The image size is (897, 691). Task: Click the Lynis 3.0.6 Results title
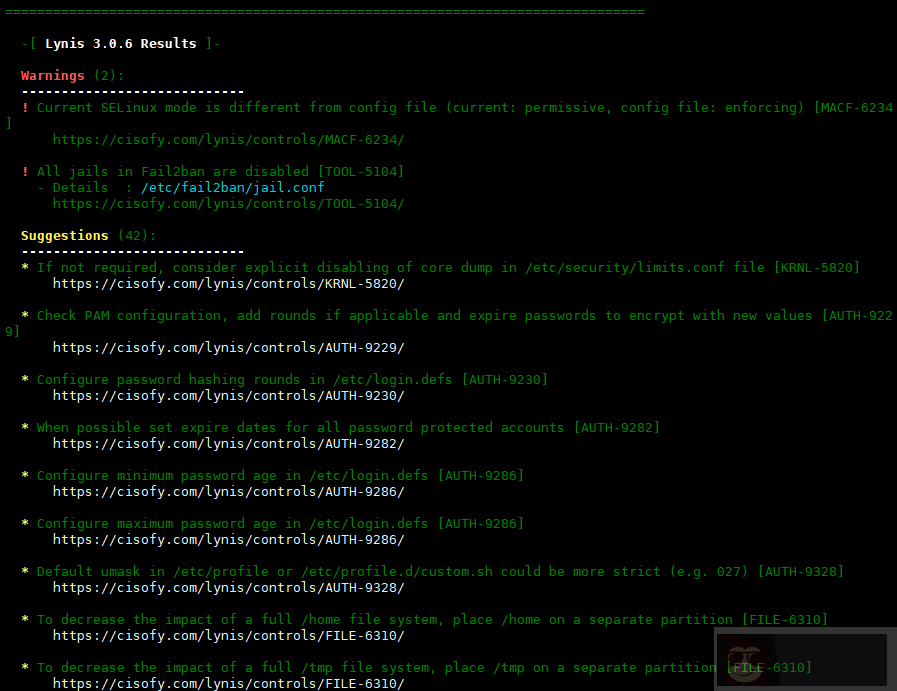pyautogui.click(x=120, y=44)
